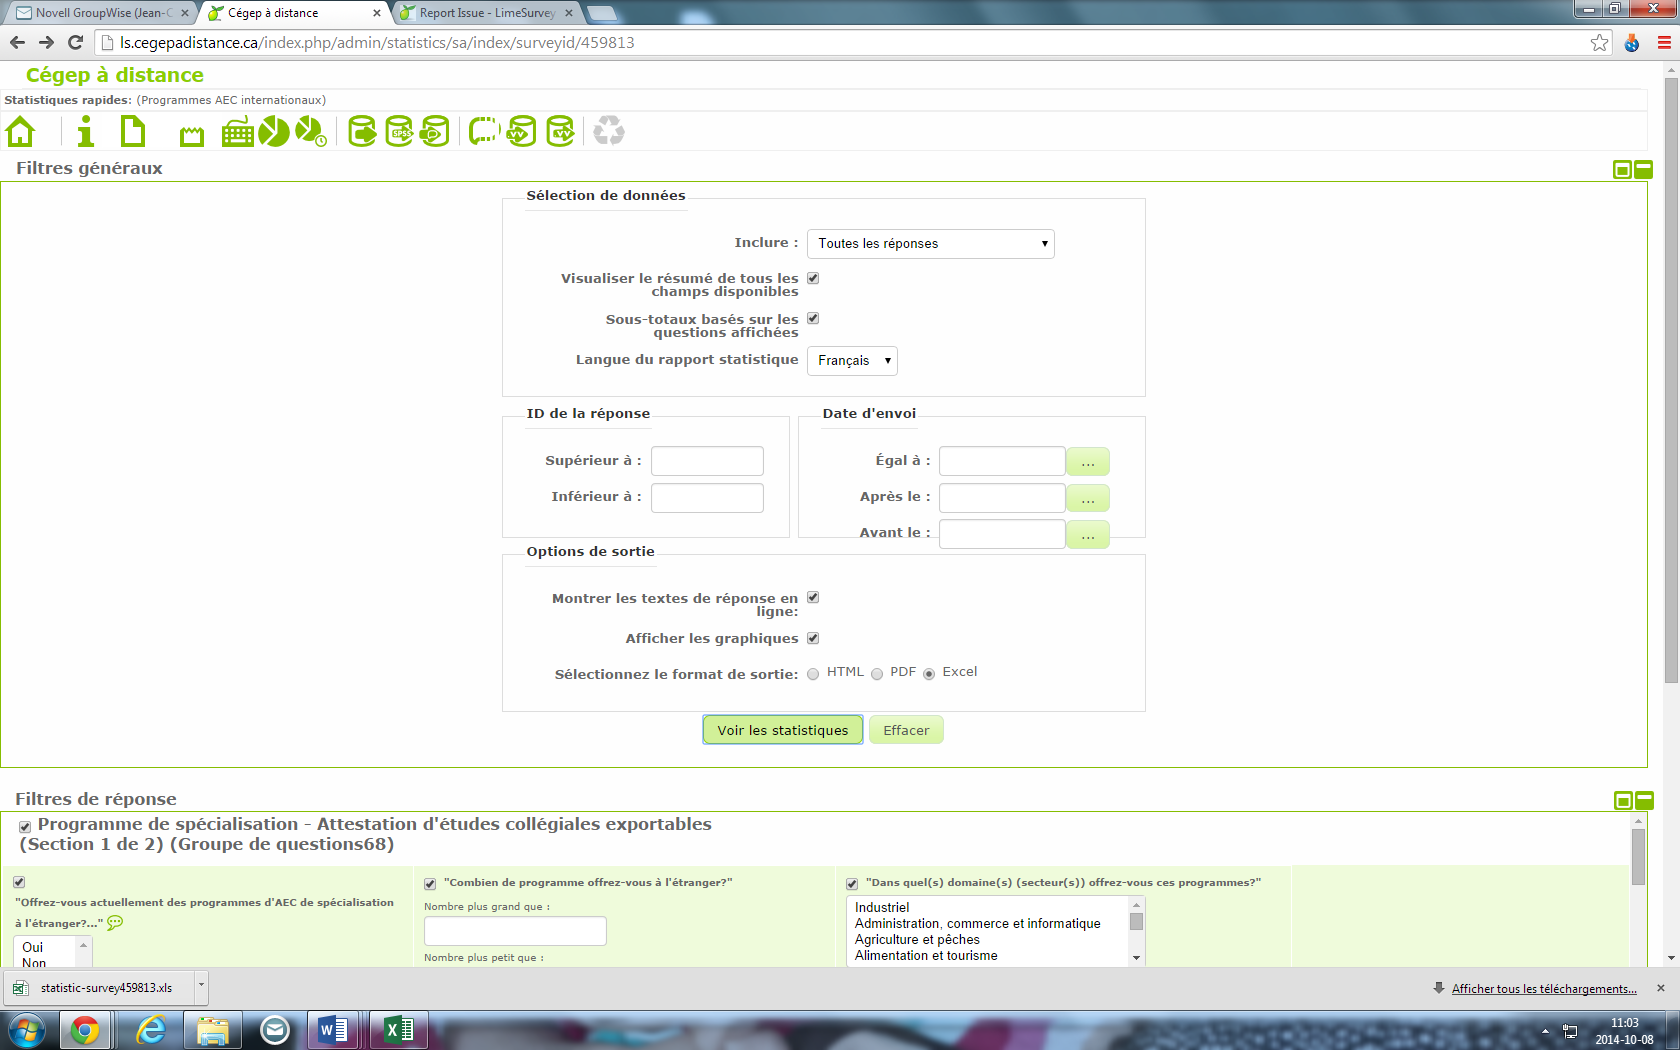Minimize the Filtres généraux panel
Image resolution: width=1680 pixels, height=1050 pixels.
[1643, 170]
